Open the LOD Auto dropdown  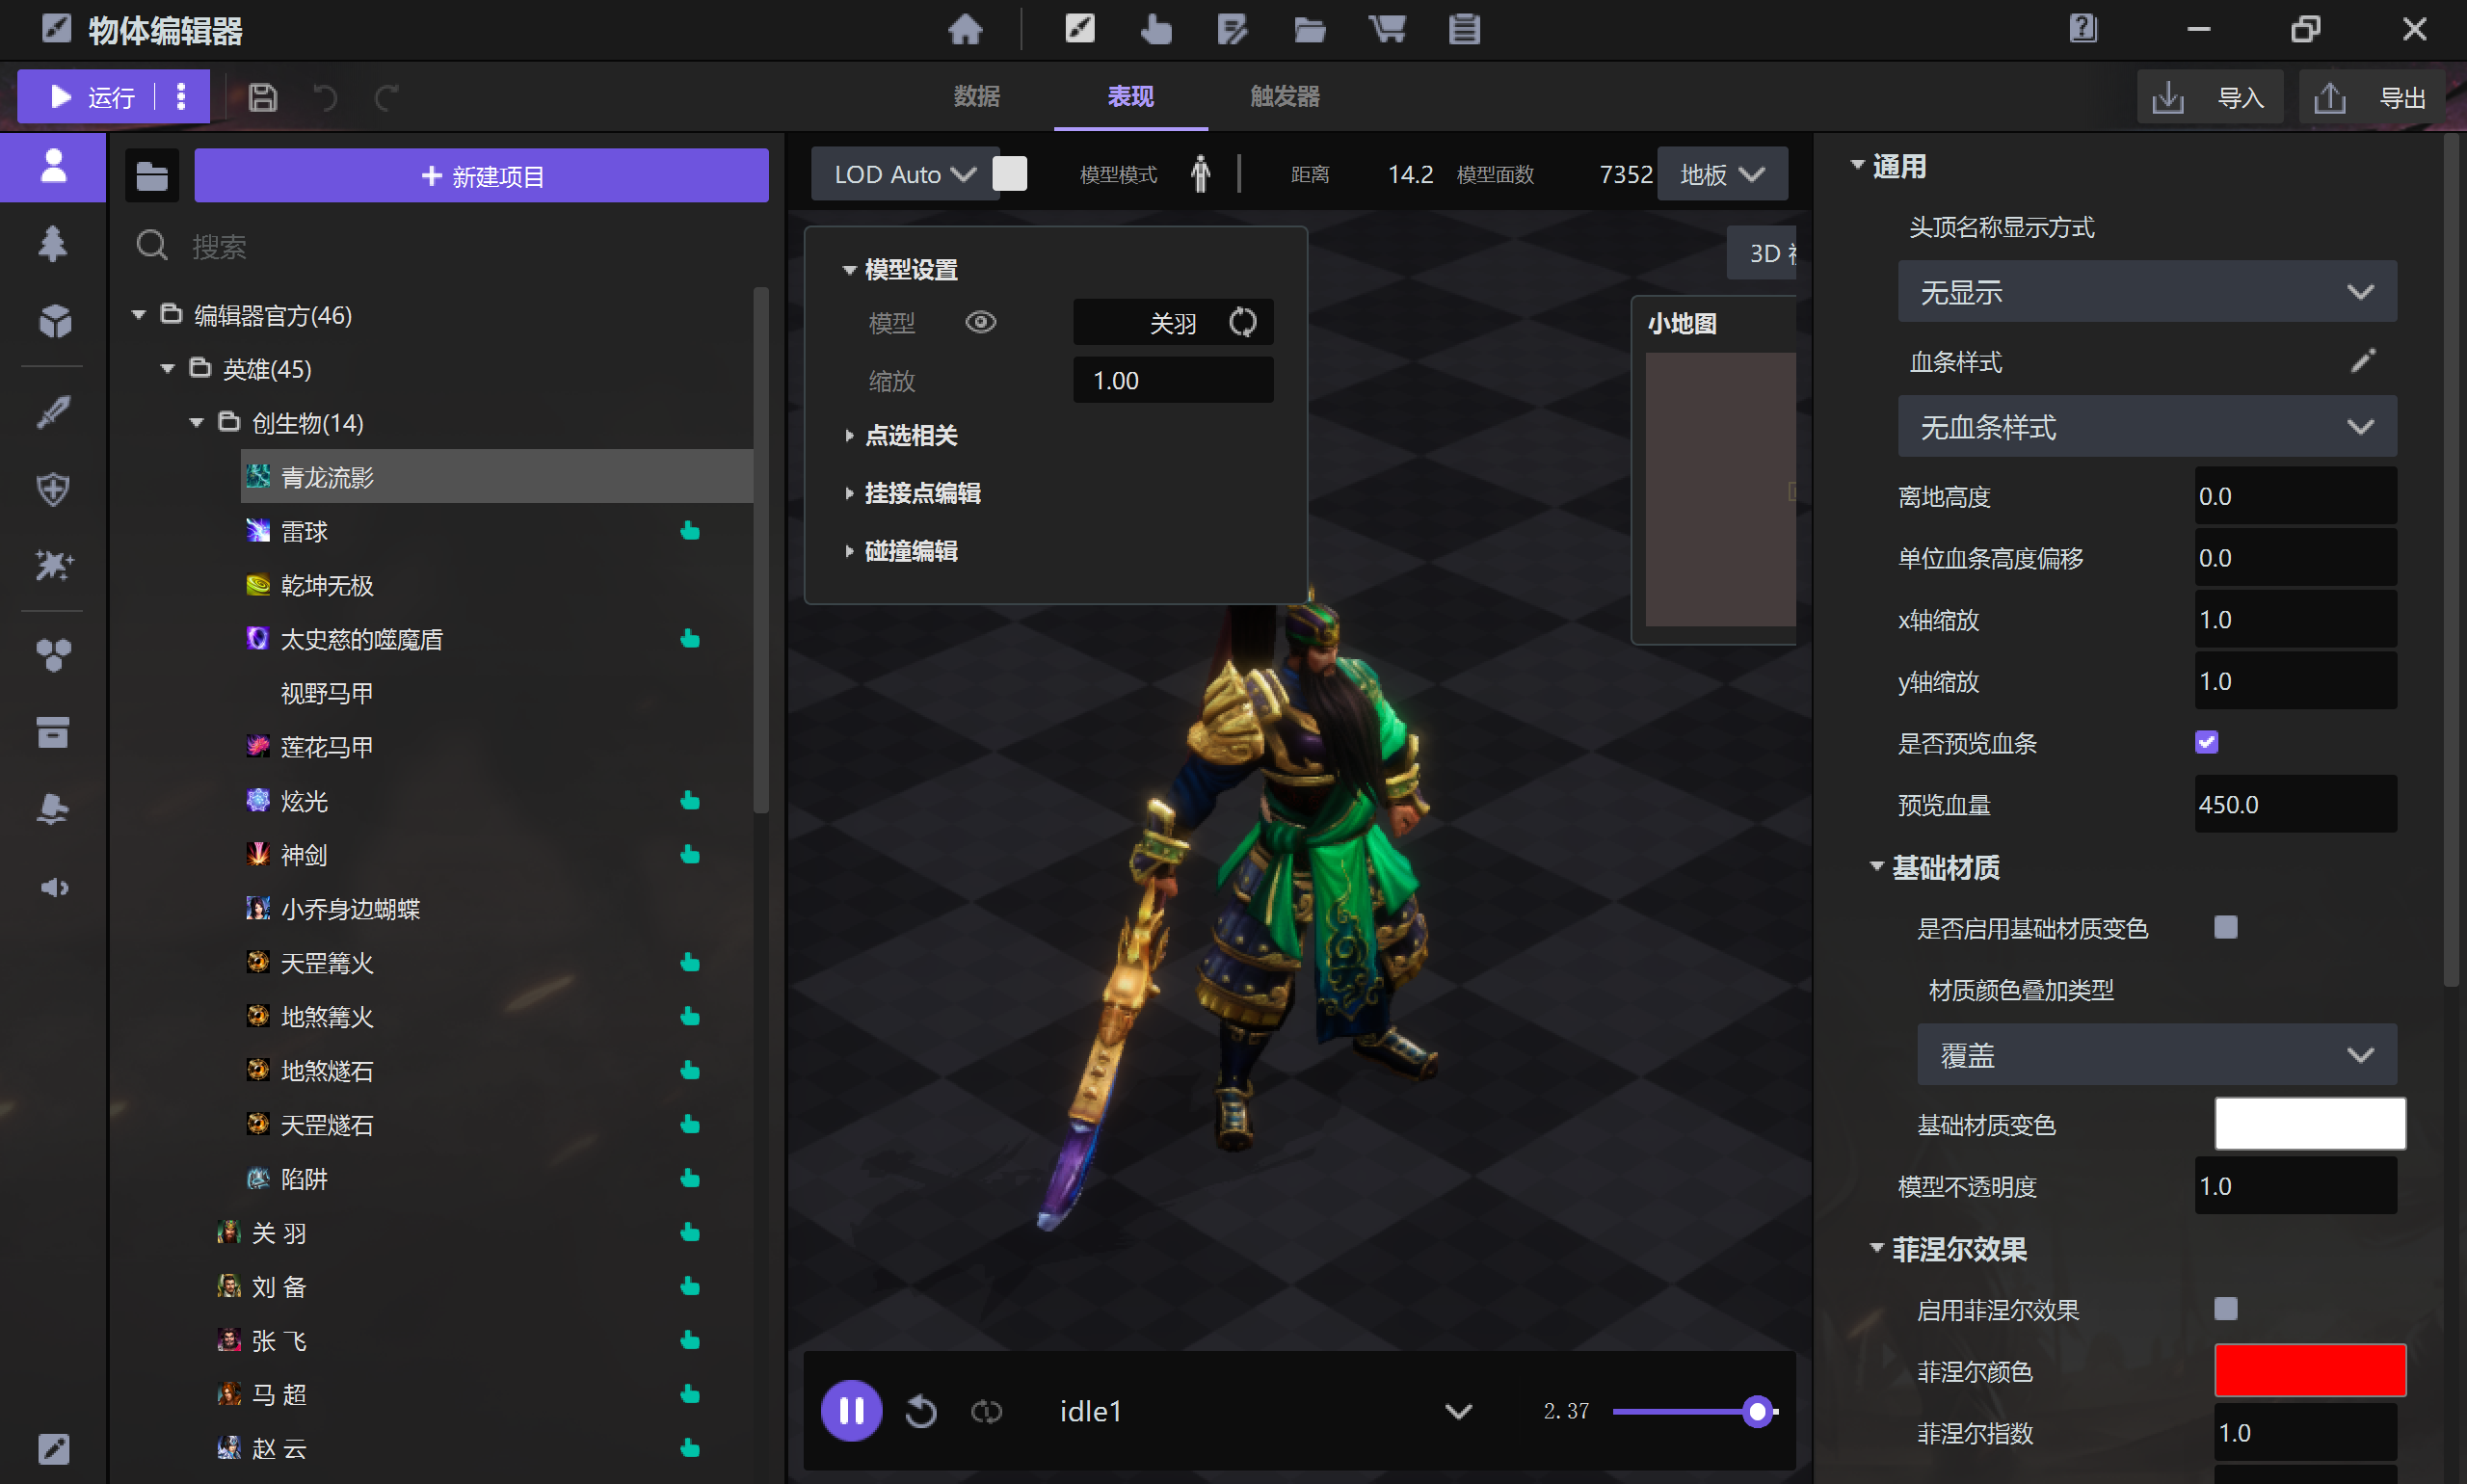point(904,174)
